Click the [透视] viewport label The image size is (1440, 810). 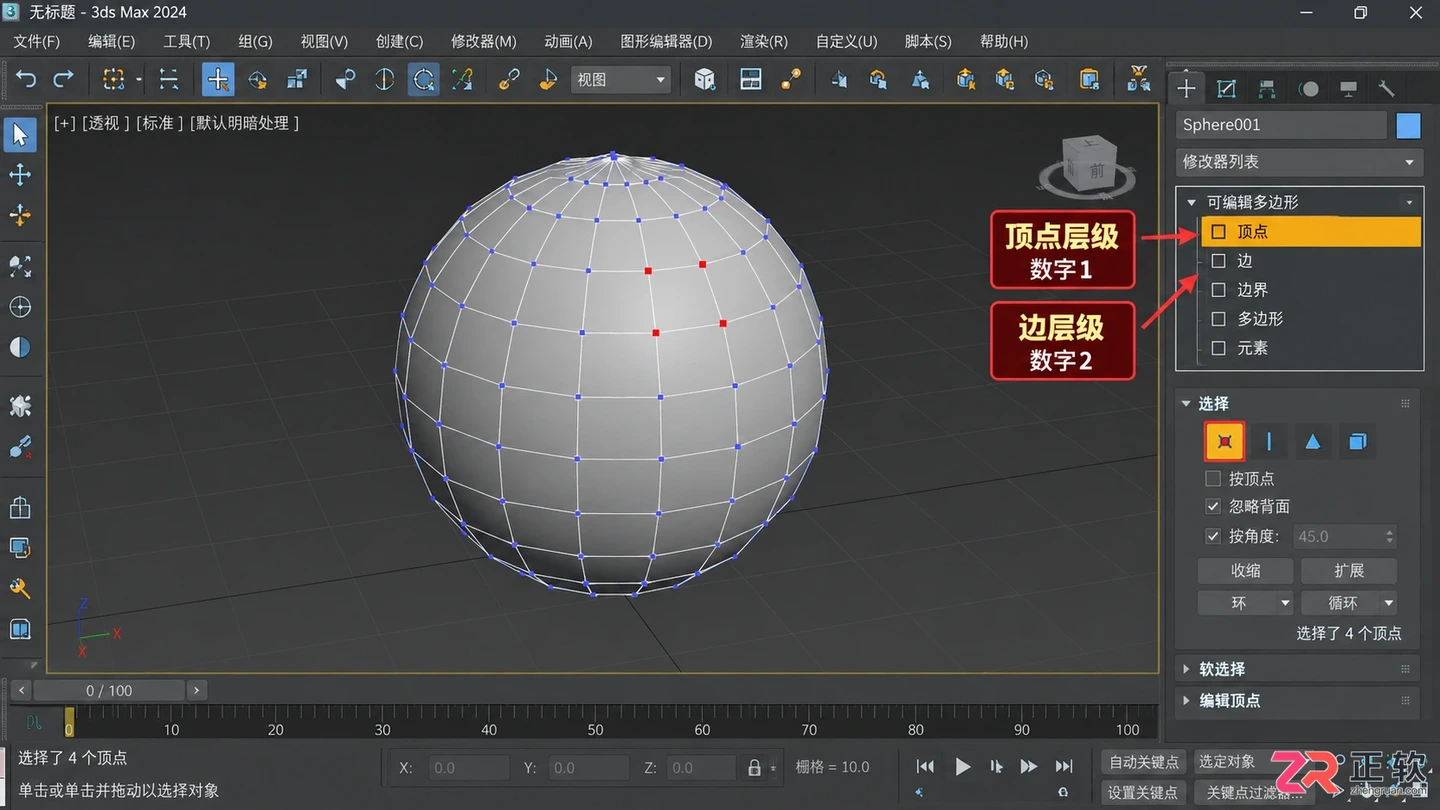[105, 123]
